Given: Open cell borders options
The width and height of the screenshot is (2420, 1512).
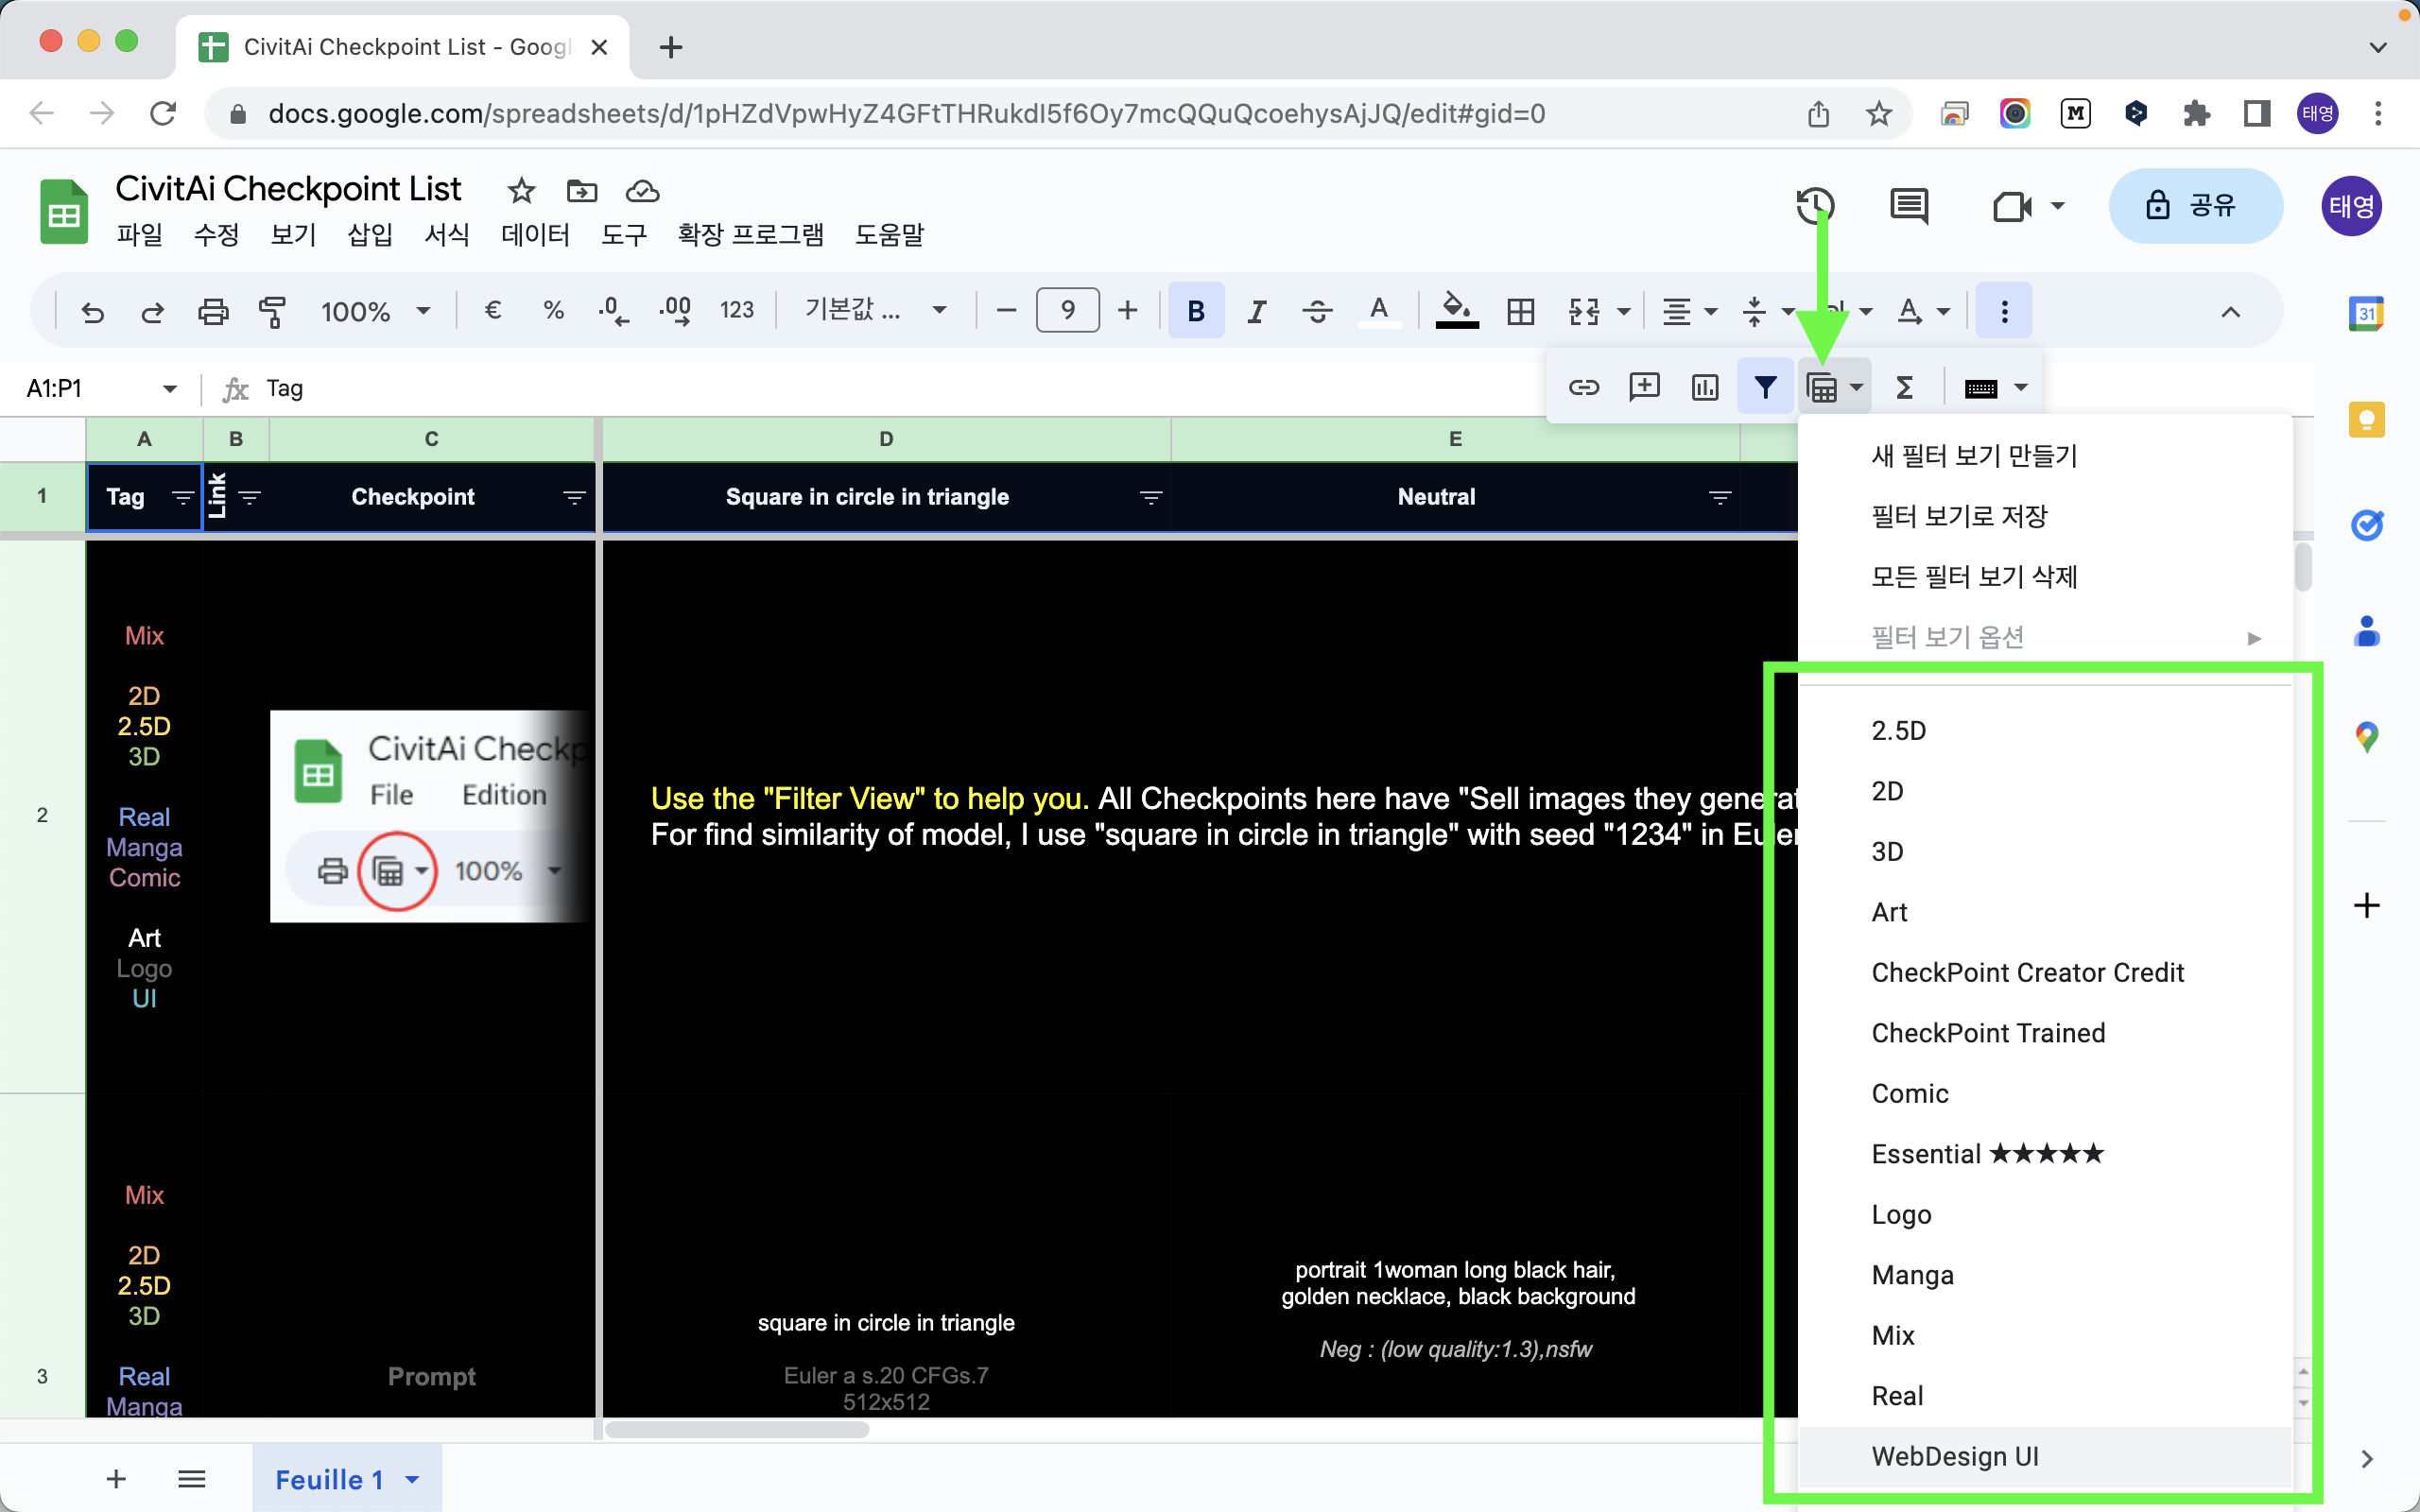Looking at the screenshot, I should click(x=1520, y=311).
